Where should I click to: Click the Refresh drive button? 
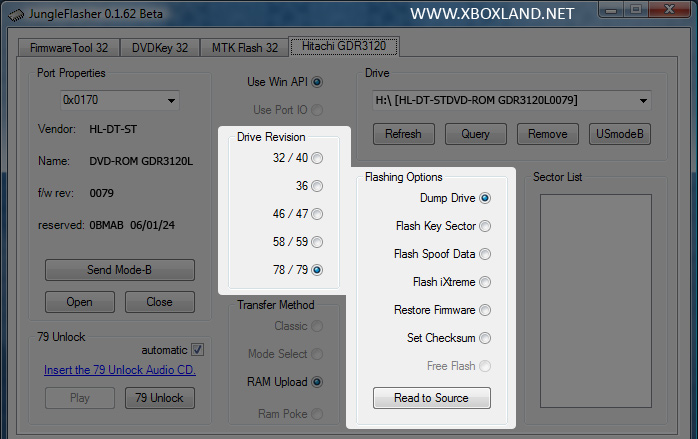(403, 134)
